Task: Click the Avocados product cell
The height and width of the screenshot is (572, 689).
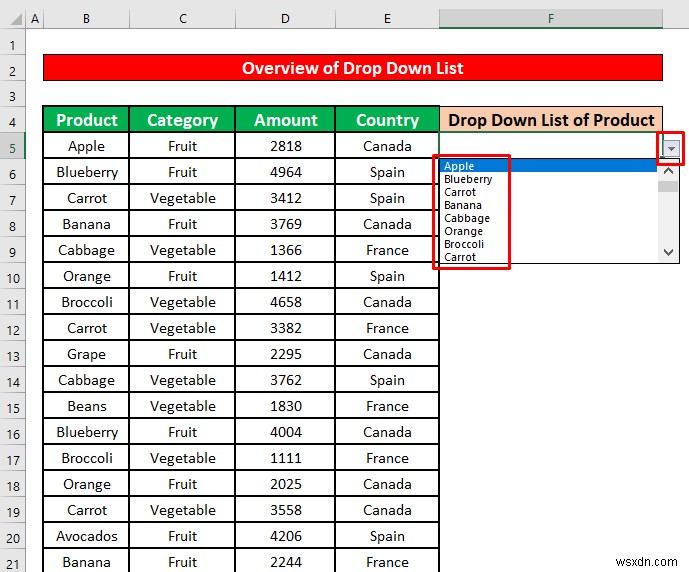Action: coord(86,536)
